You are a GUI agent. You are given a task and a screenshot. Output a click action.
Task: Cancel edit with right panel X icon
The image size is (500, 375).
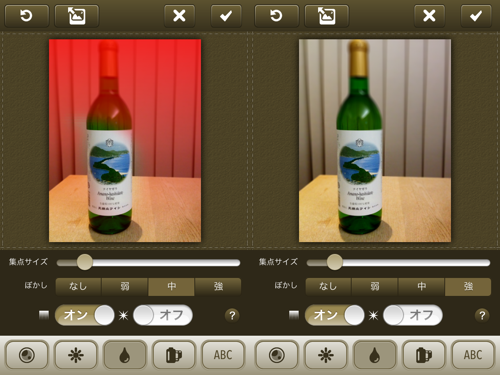click(x=429, y=16)
